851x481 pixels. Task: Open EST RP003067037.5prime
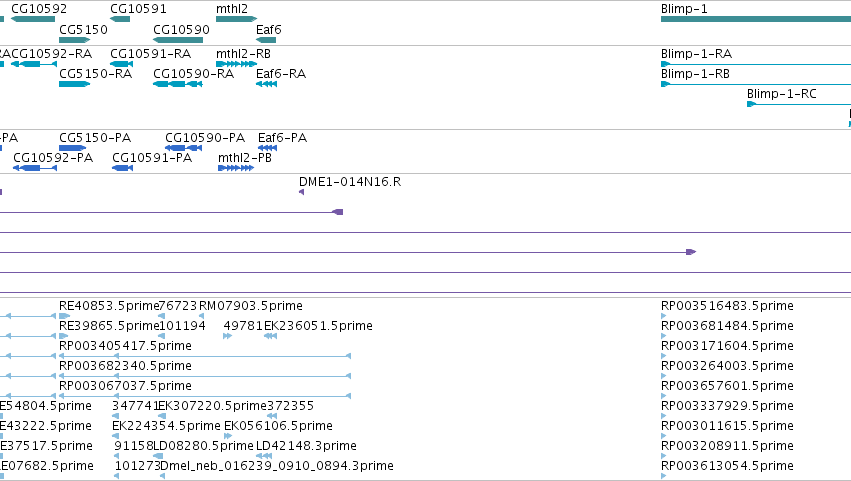click(x=125, y=387)
